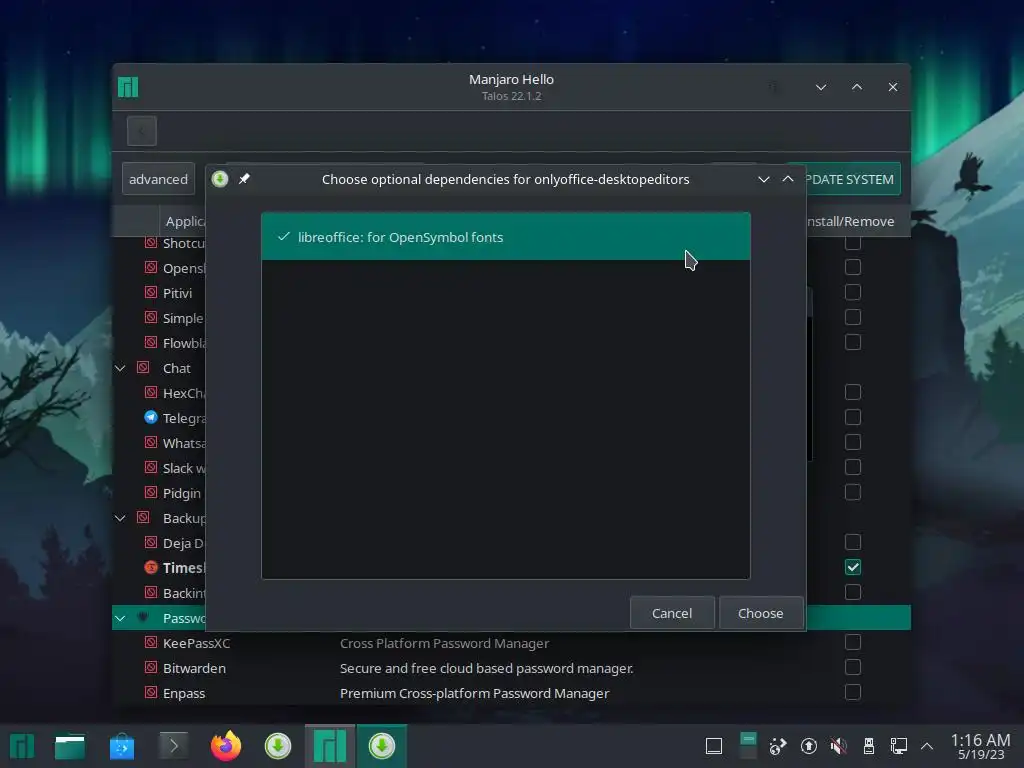
Task: Click the Telegram app icon
Action: 151,417
